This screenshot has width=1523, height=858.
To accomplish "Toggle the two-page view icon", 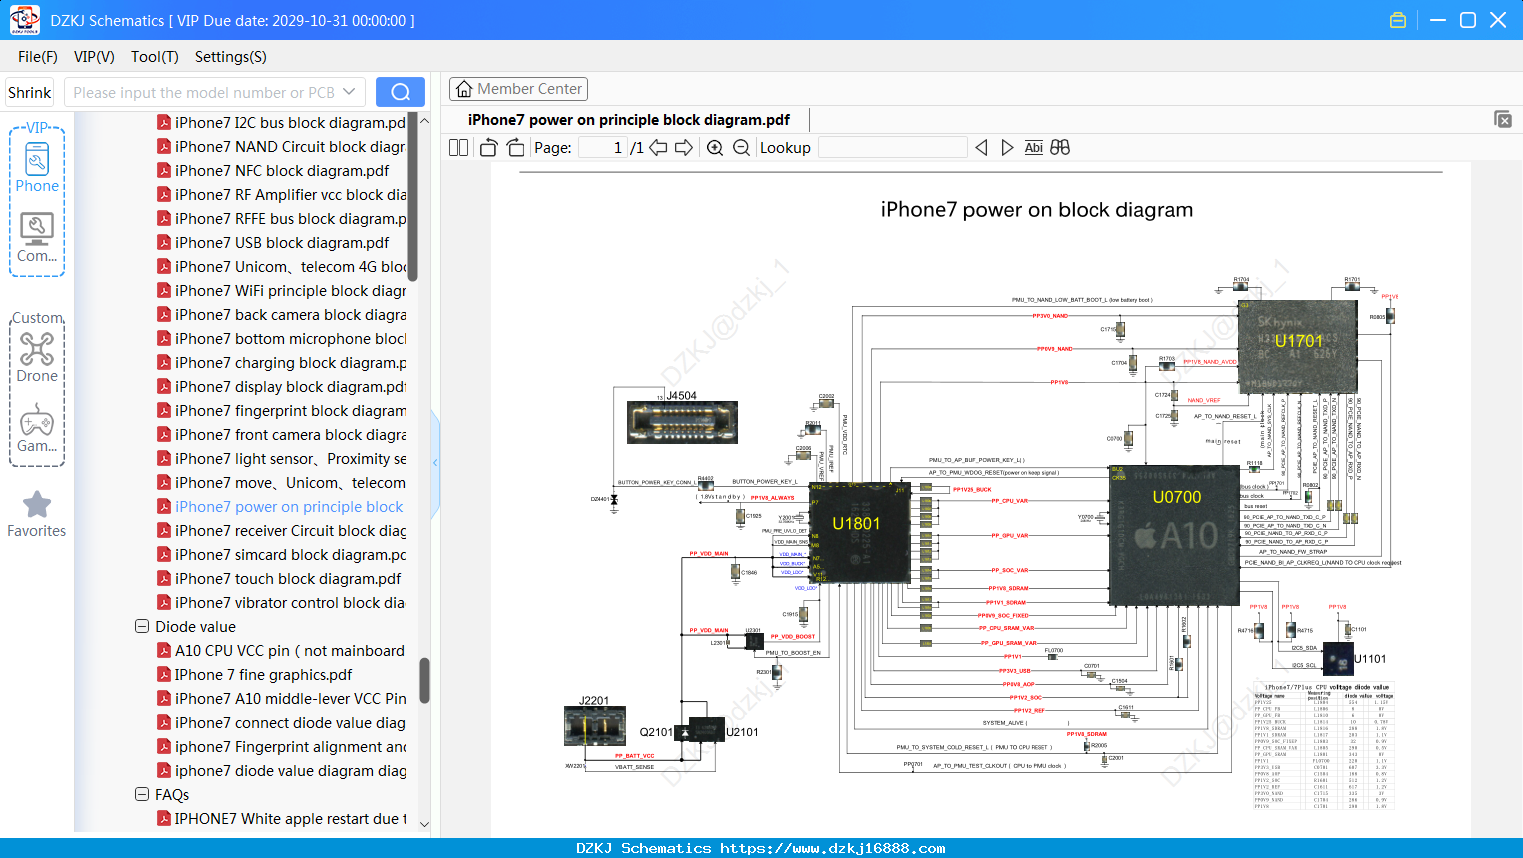I will (x=458, y=148).
